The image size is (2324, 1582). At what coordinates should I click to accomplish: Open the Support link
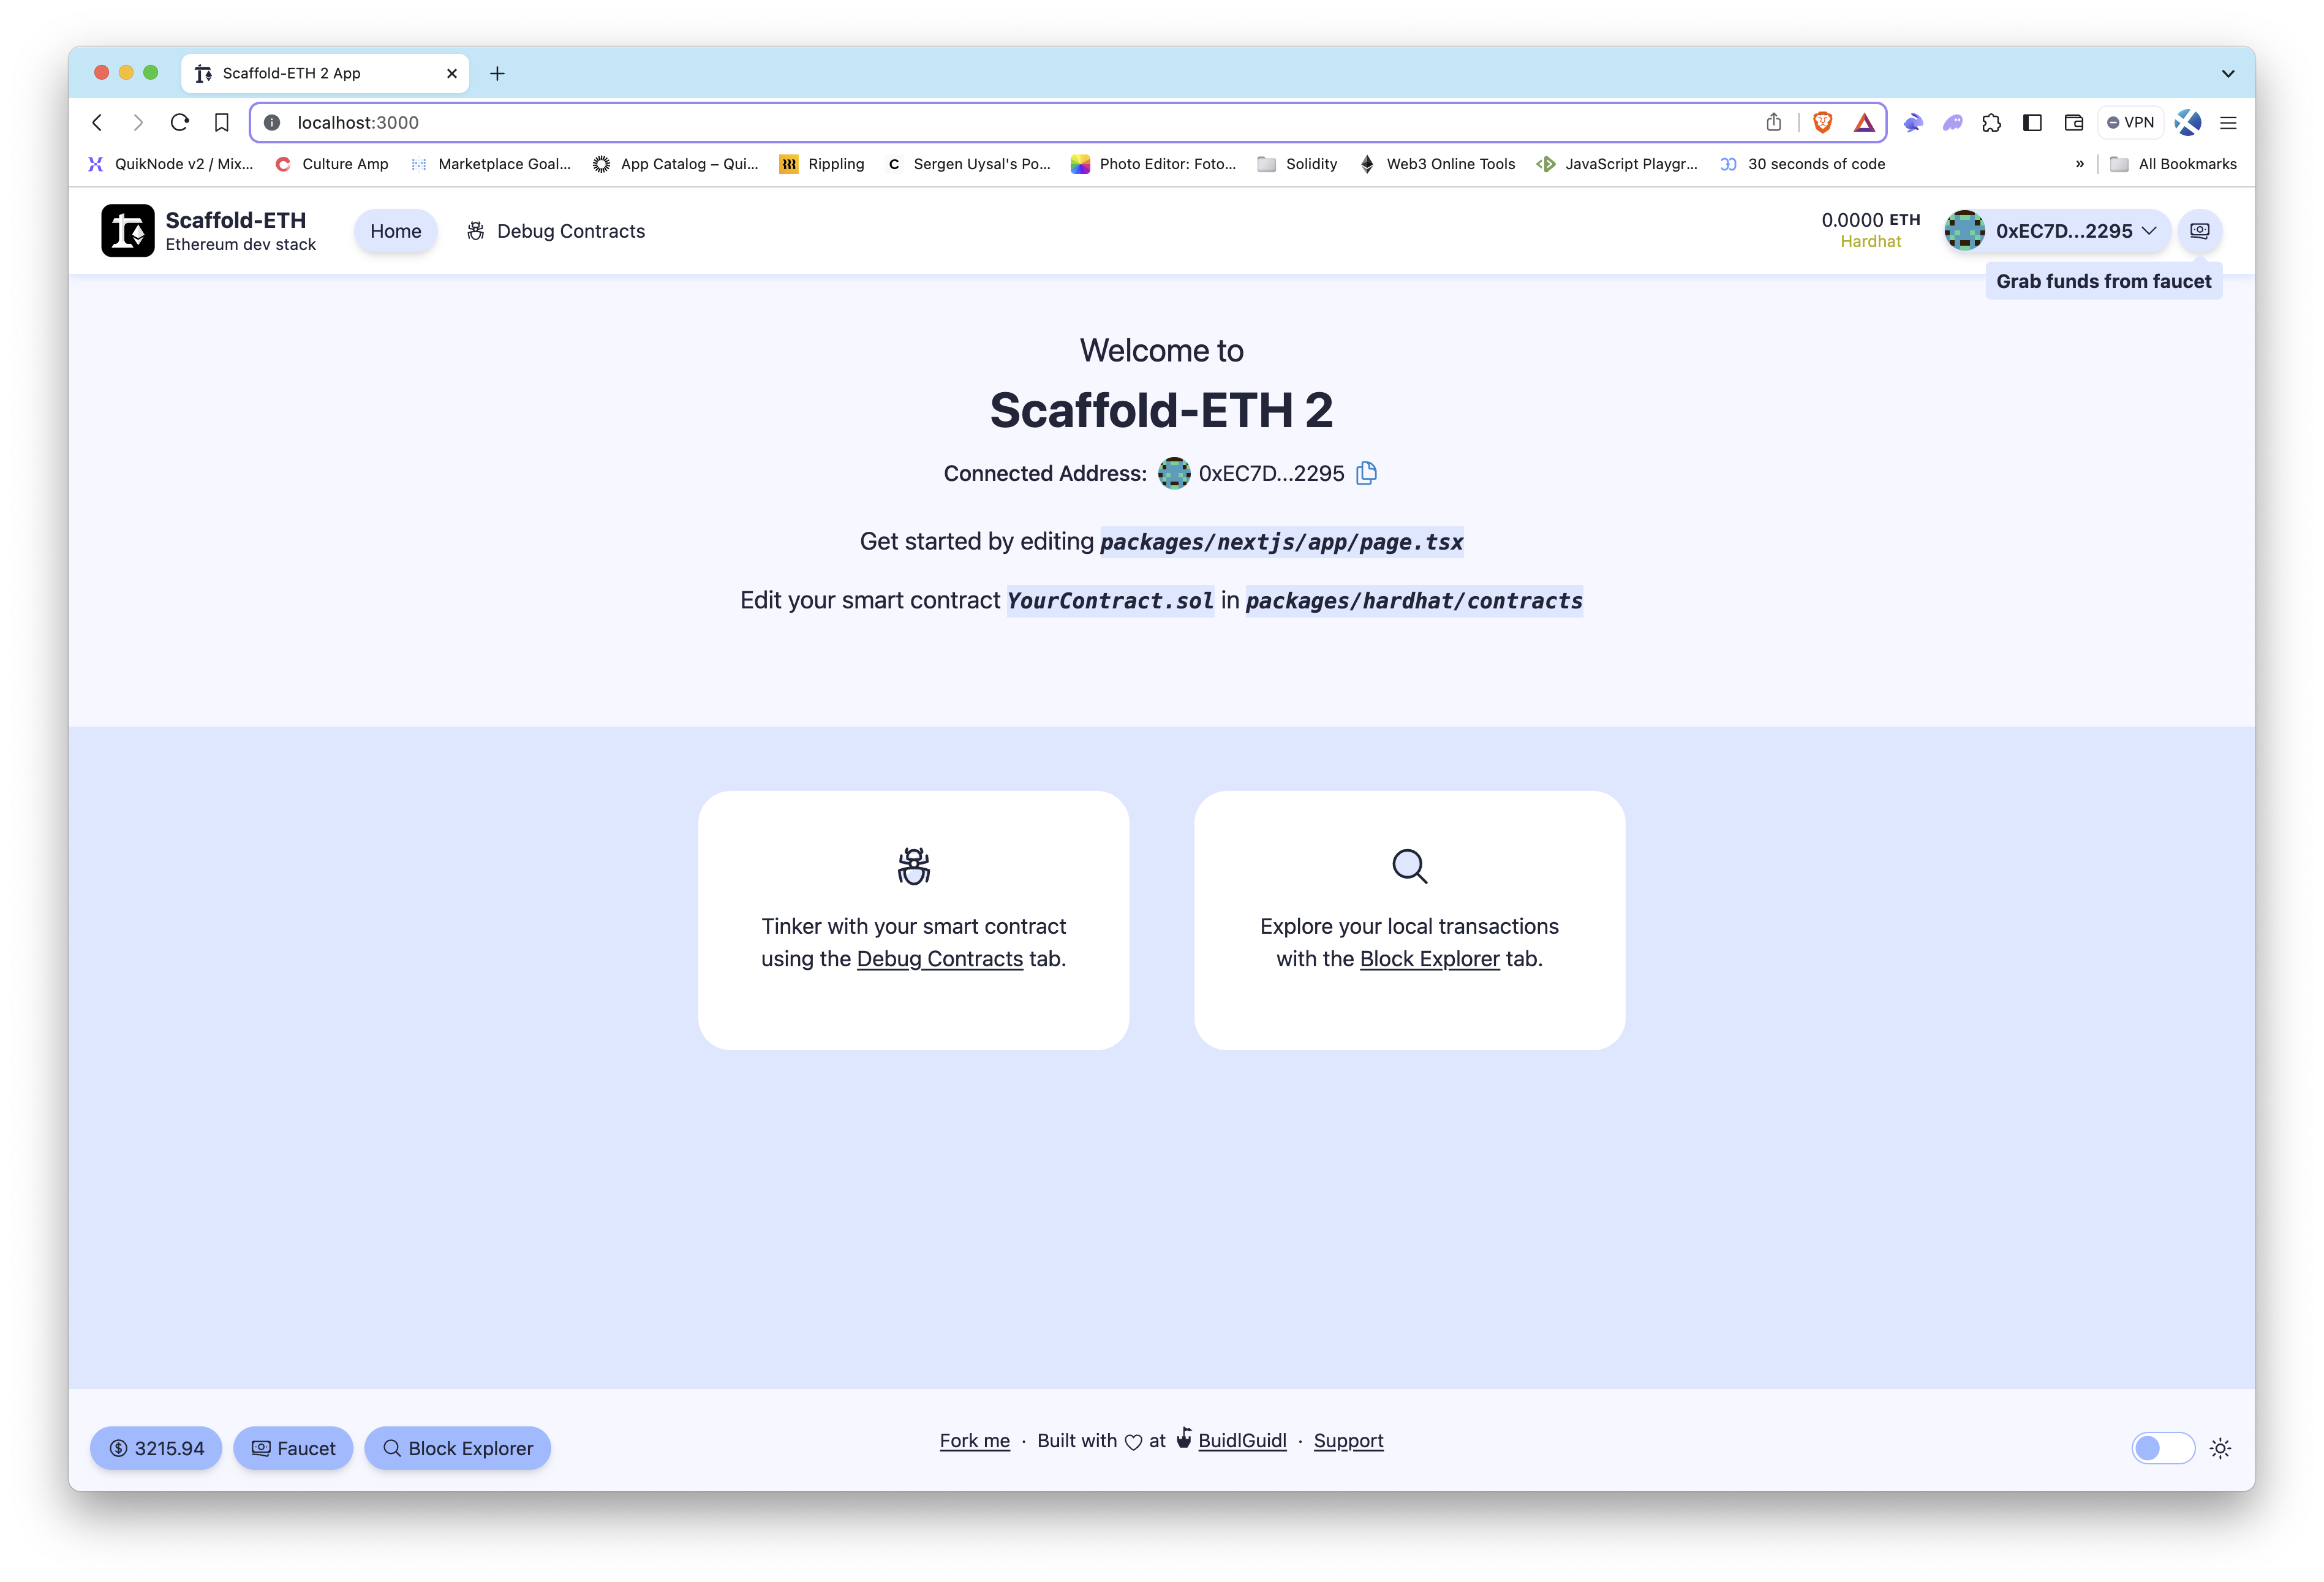click(x=1348, y=1440)
